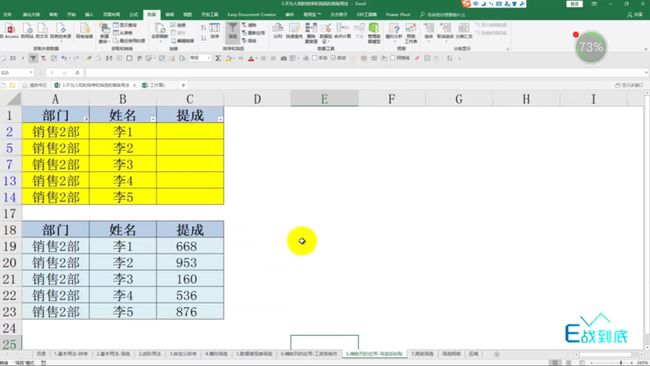Open the Power Pivot ribbon tab

398,15
